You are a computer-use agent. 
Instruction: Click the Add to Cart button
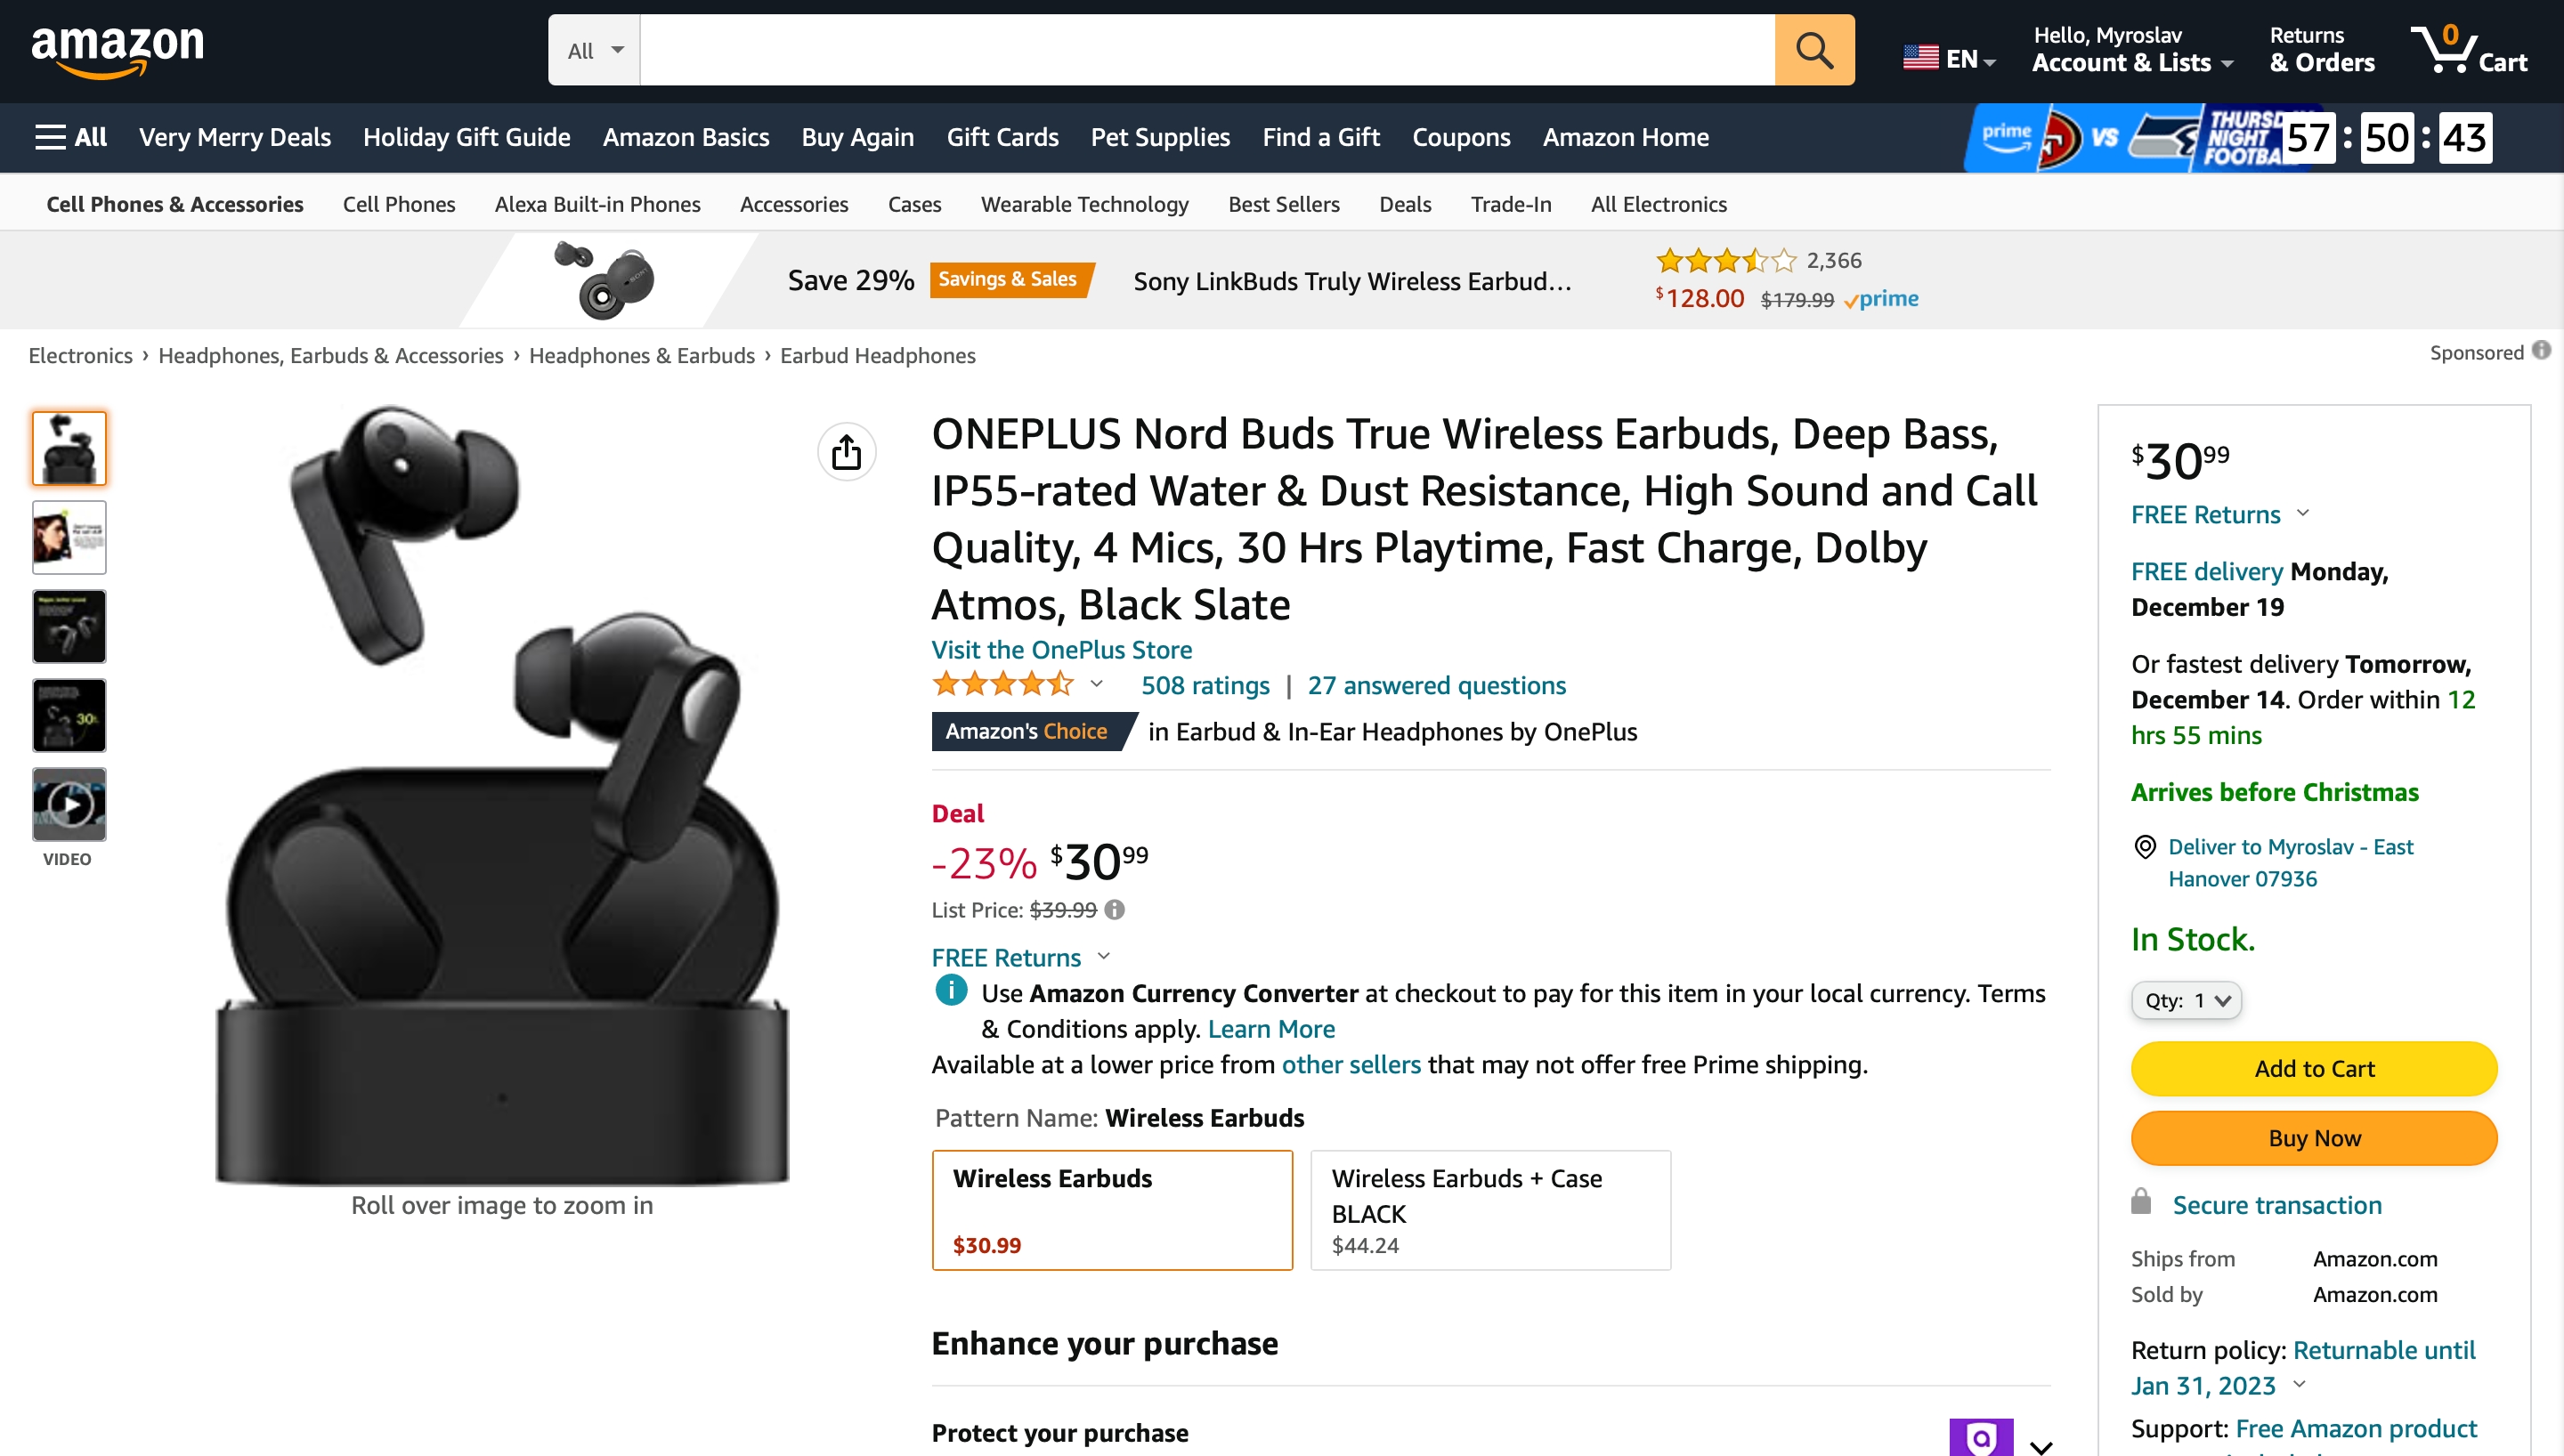[2313, 1068]
